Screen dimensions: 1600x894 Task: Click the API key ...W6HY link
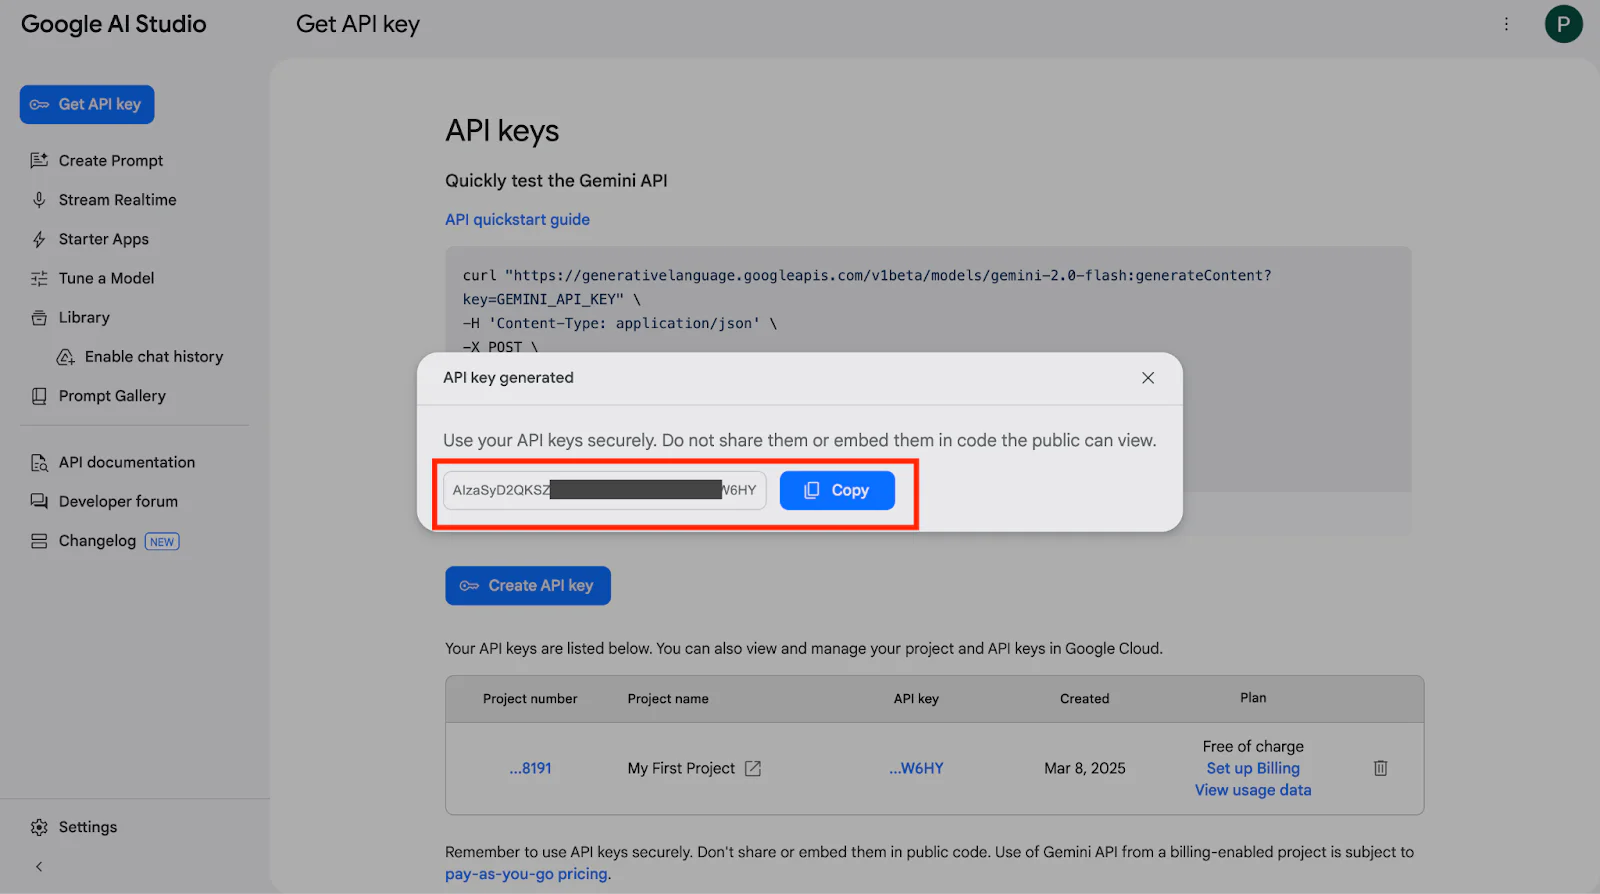pyautogui.click(x=916, y=768)
